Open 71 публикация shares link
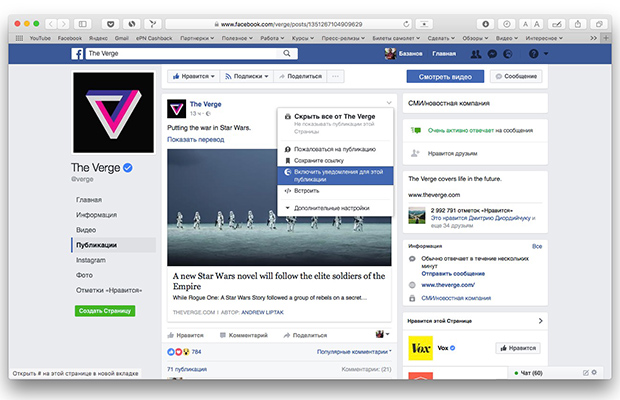Viewport: 620px width, 400px height. coord(187,369)
